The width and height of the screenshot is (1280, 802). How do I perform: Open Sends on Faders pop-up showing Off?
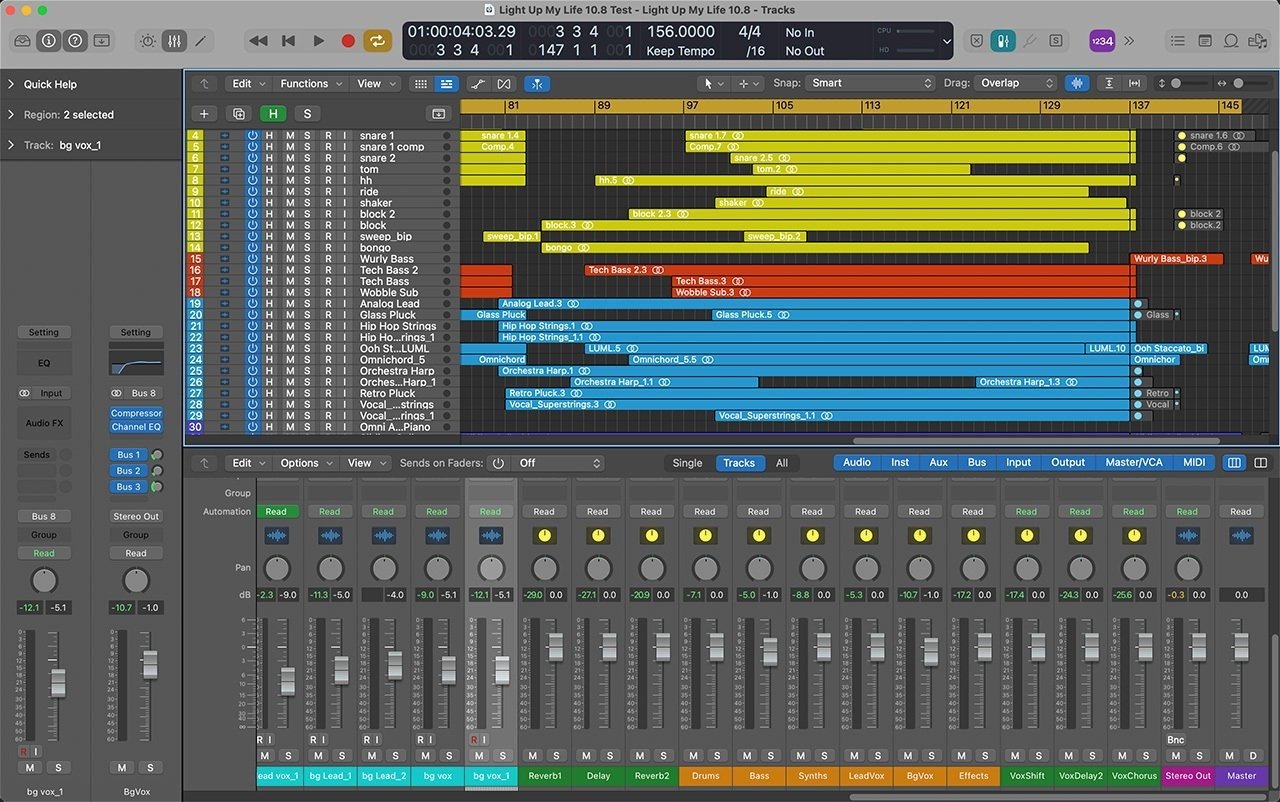tap(558, 463)
